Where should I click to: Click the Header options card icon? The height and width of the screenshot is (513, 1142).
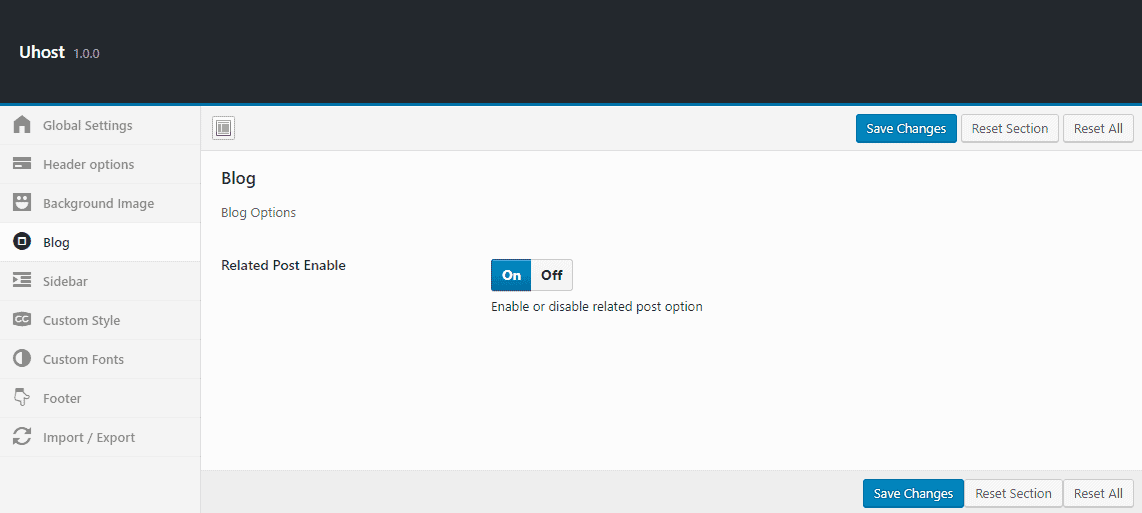[22, 164]
